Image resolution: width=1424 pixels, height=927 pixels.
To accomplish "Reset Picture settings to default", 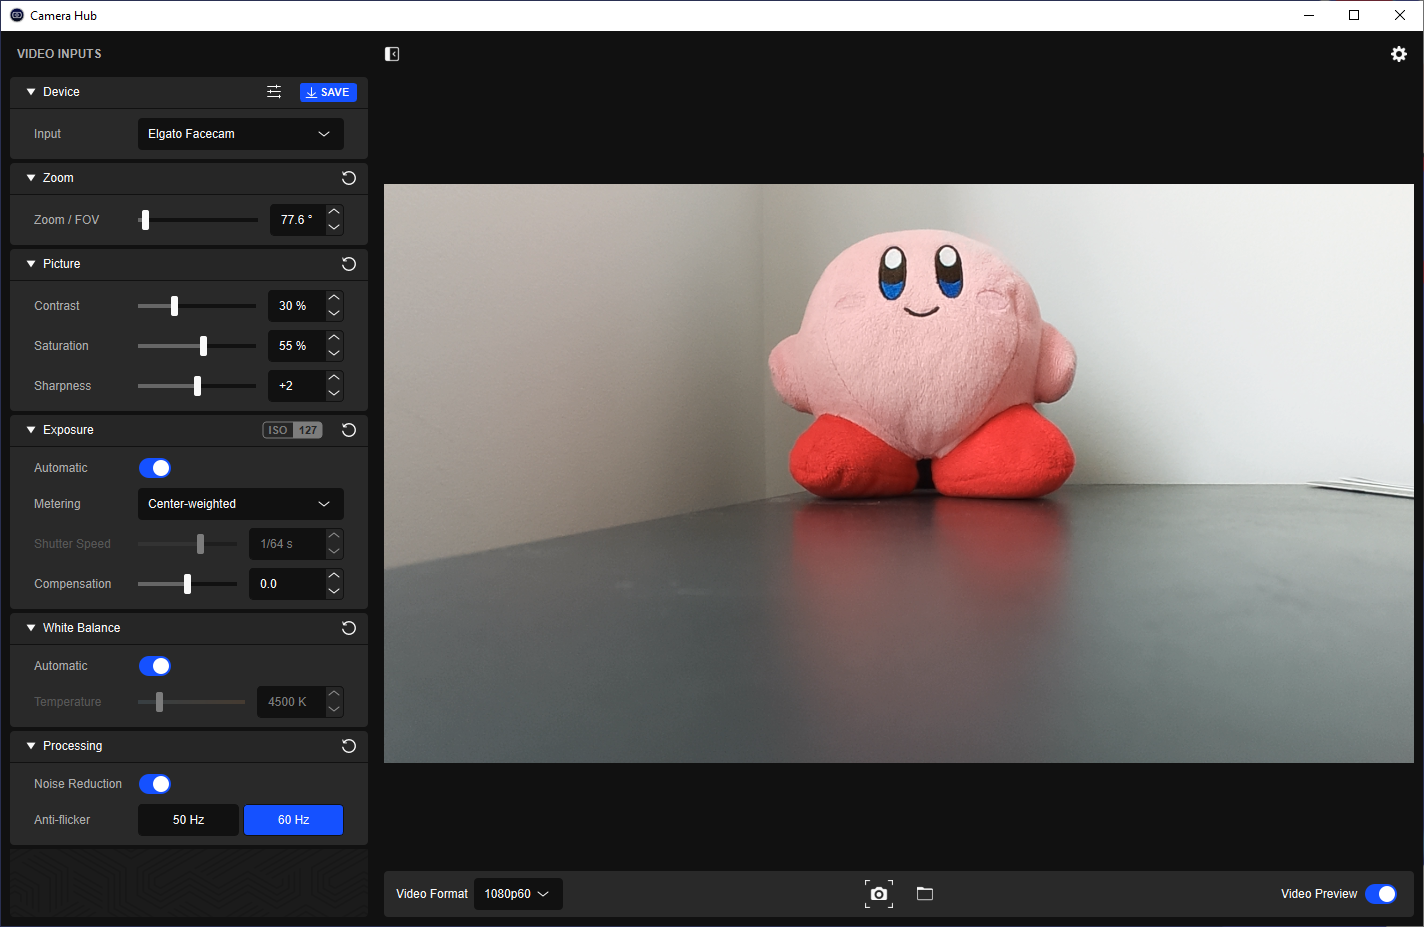I will pos(349,264).
